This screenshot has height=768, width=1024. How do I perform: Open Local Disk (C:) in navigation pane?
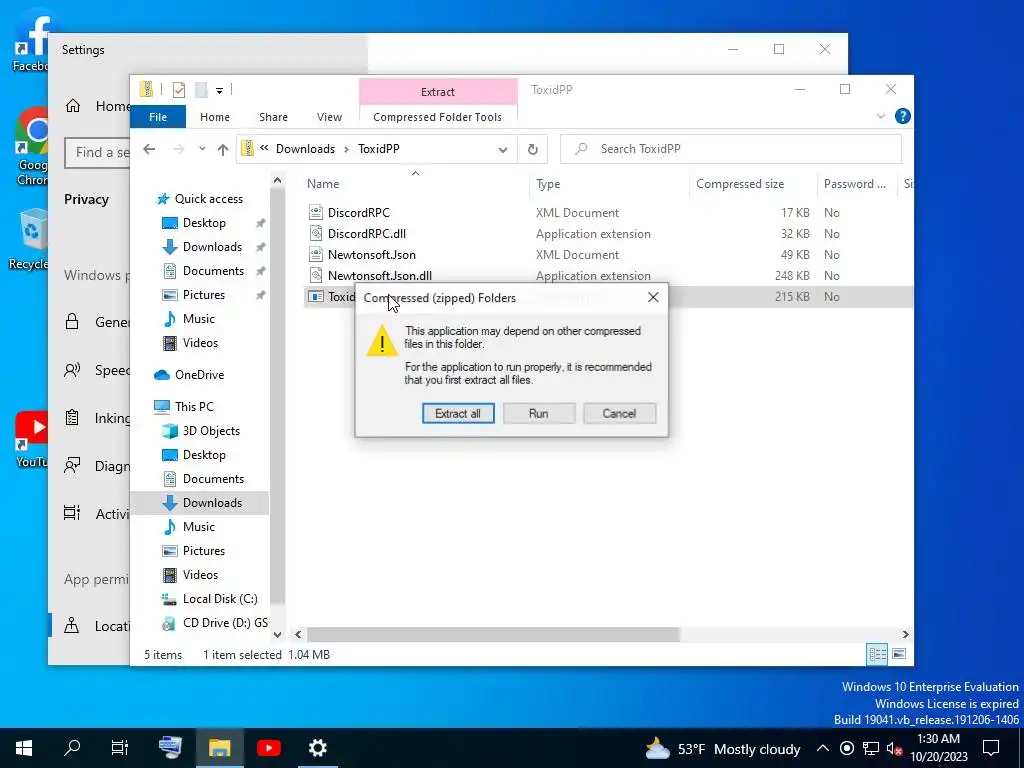tap(220, 599)
